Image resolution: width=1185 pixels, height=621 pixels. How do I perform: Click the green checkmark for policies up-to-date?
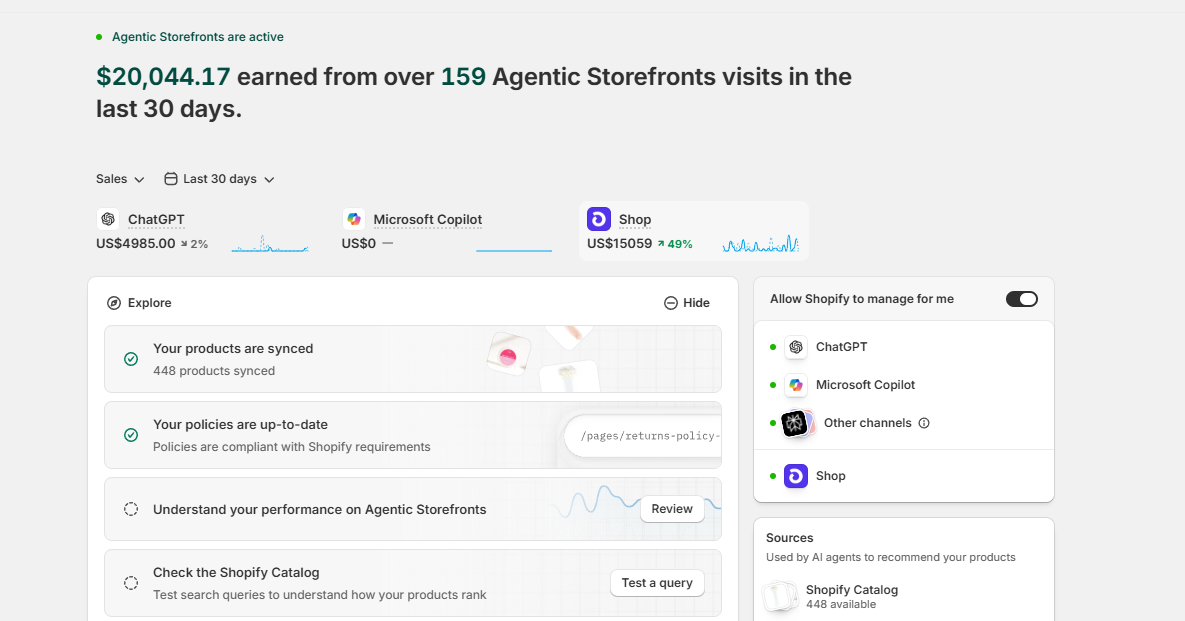tap(131, 435)
